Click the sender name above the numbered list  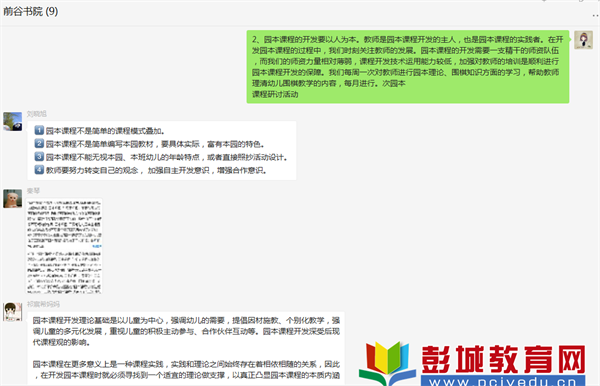coord(37,114)
